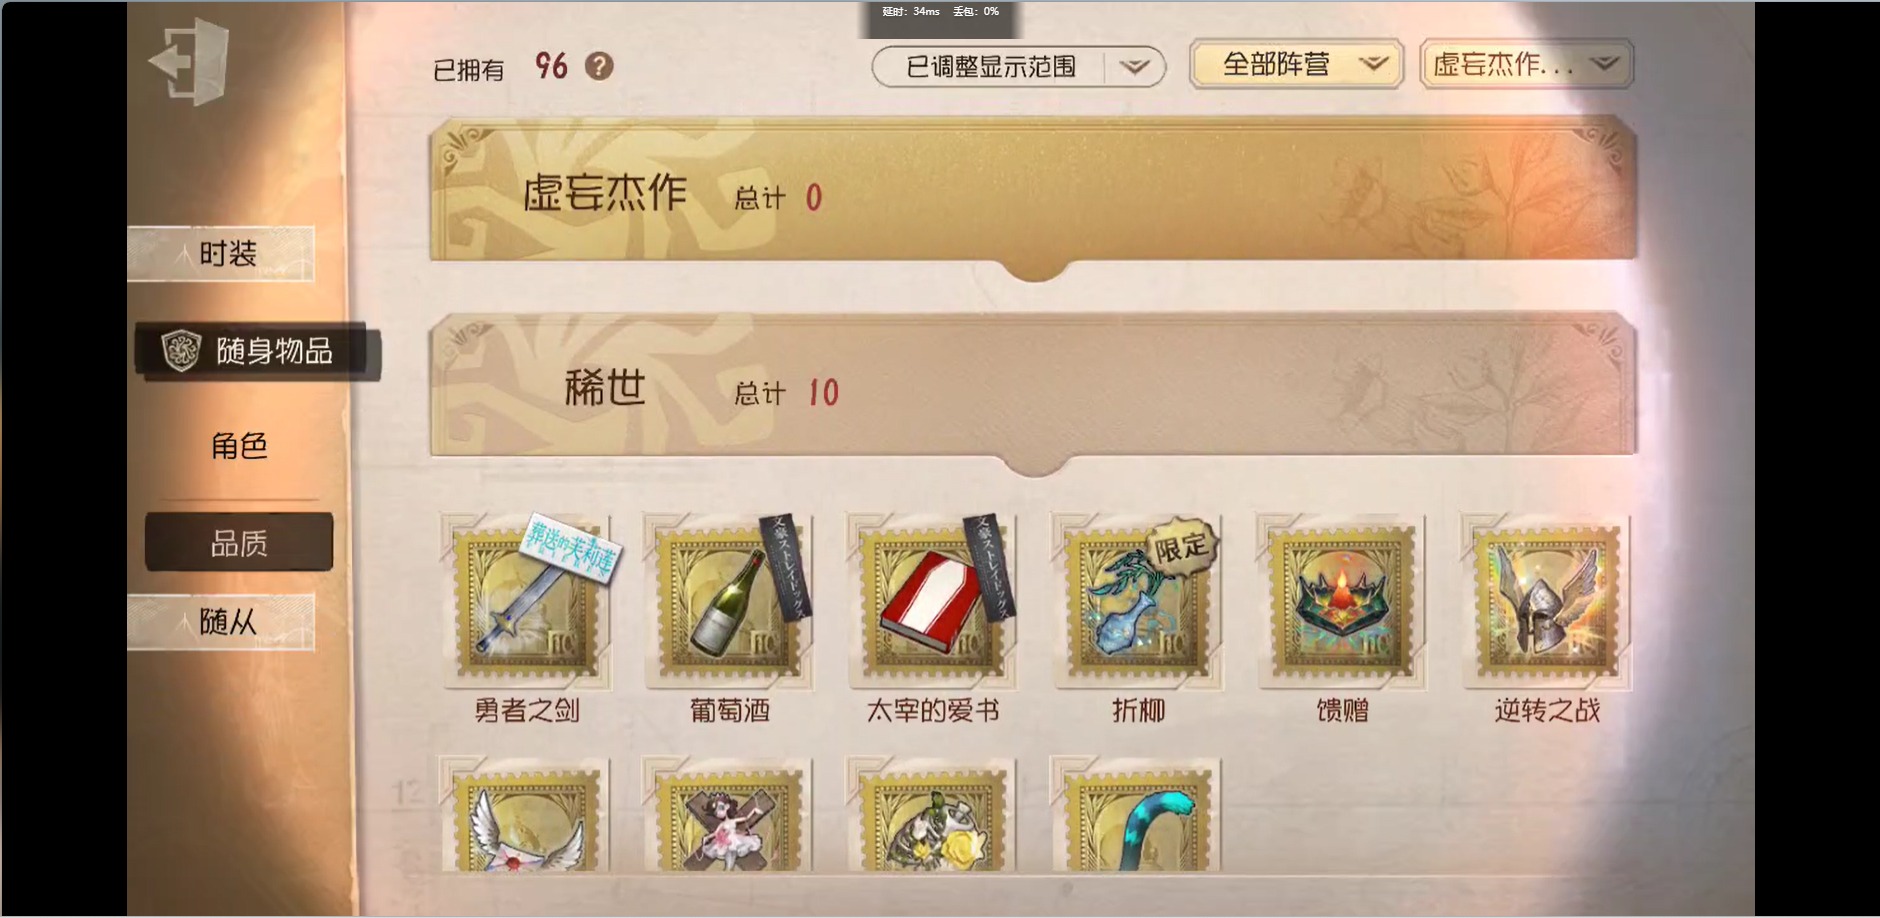Viewport: 1880px width, 918px height.
Task: Switch to the 时装 tab
Action: 222,254
